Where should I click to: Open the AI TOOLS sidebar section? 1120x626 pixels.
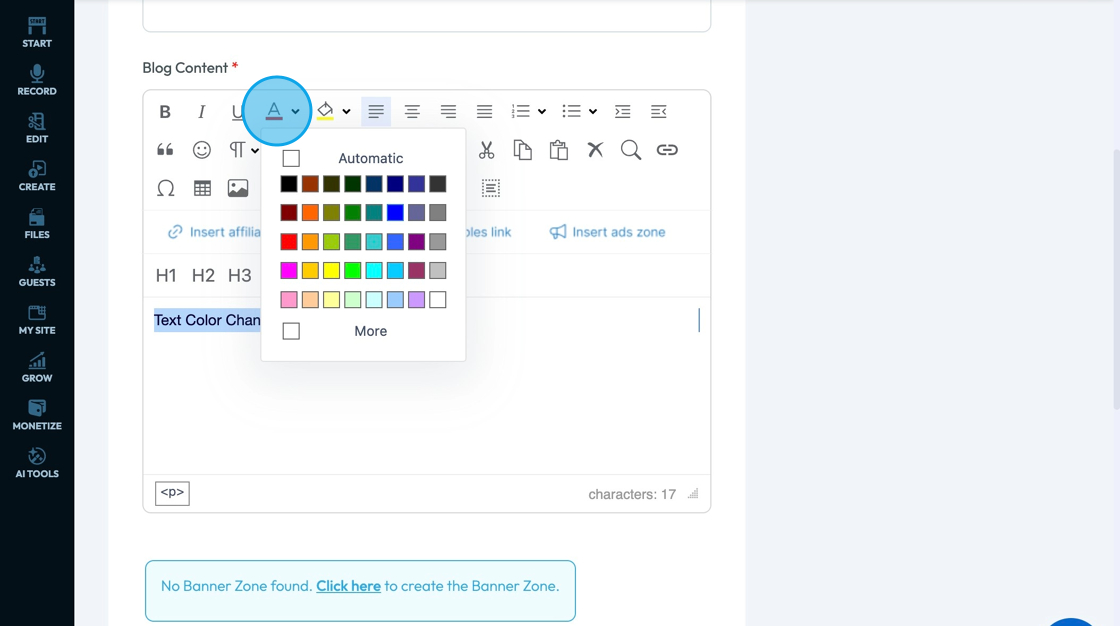(x=37, y=463)
